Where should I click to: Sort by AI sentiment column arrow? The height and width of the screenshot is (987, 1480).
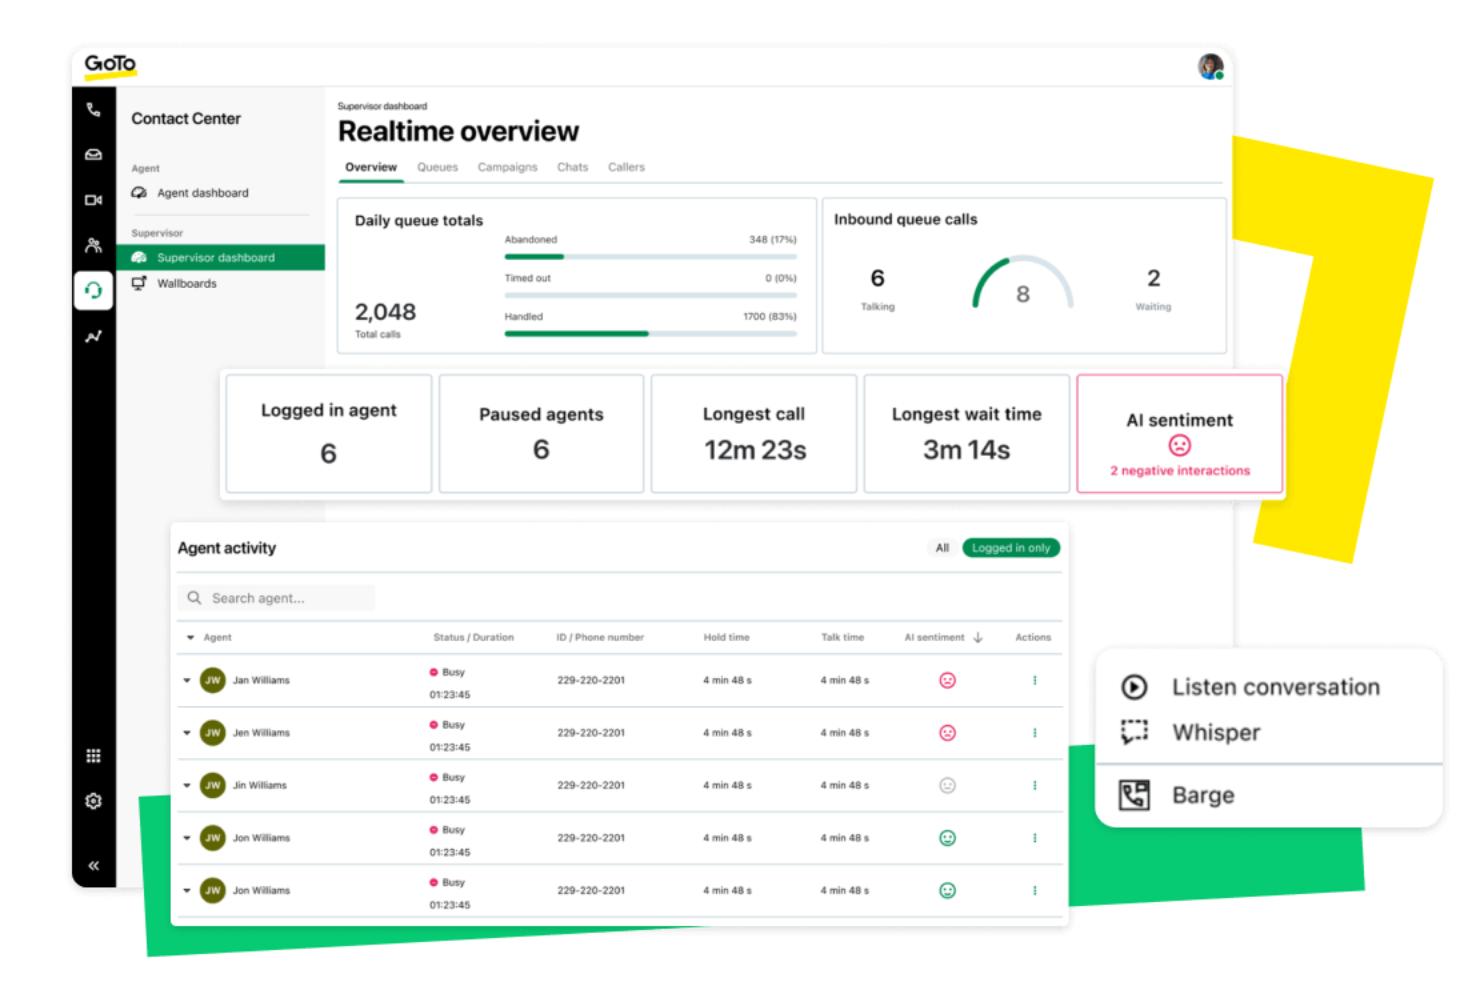[x=978, y=637]
